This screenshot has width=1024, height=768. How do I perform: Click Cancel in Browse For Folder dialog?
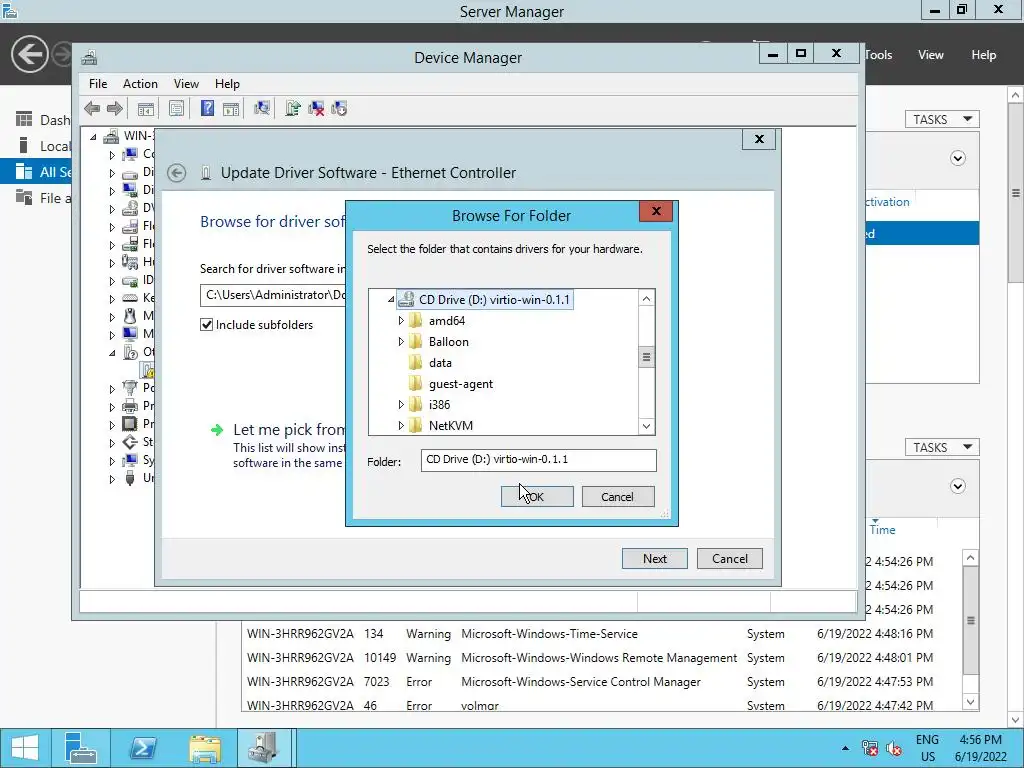(618, 496)
